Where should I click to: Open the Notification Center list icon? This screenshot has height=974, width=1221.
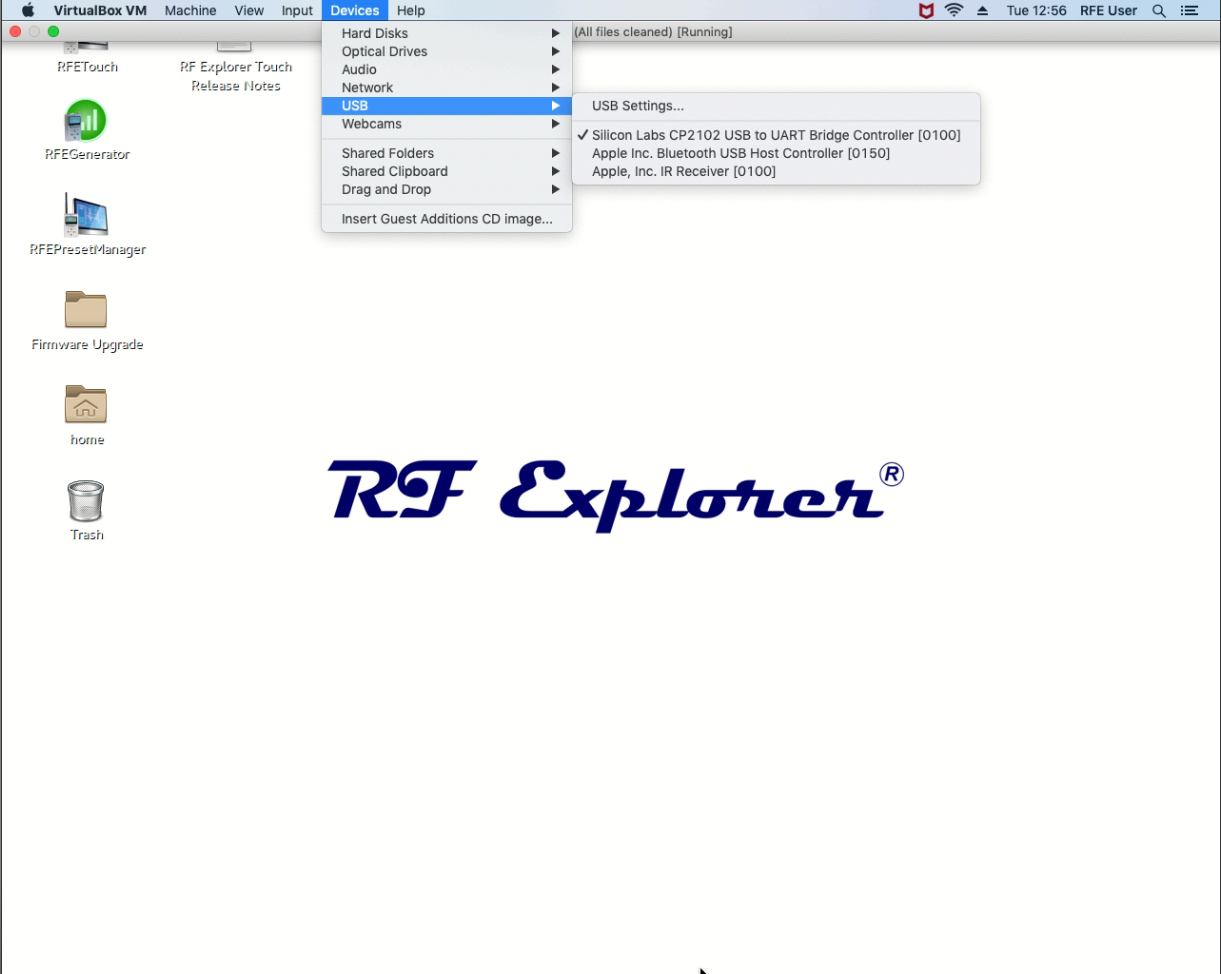coord(1189,11)
